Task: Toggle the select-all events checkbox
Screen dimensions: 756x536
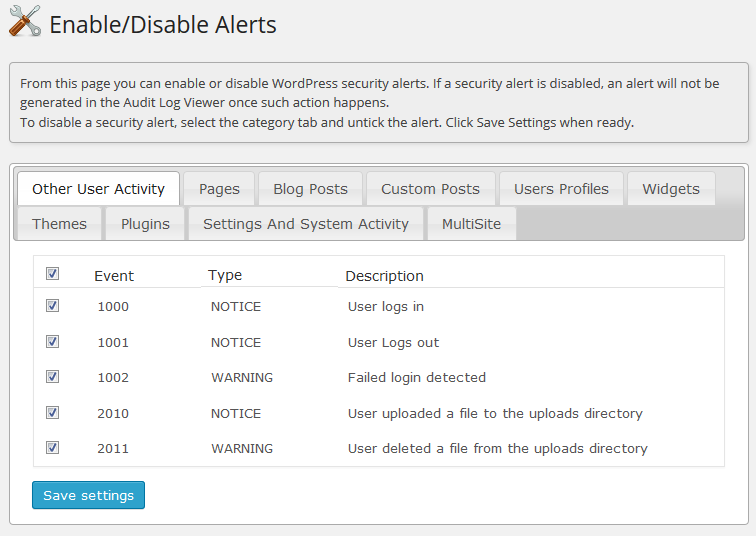Action: 53,274
